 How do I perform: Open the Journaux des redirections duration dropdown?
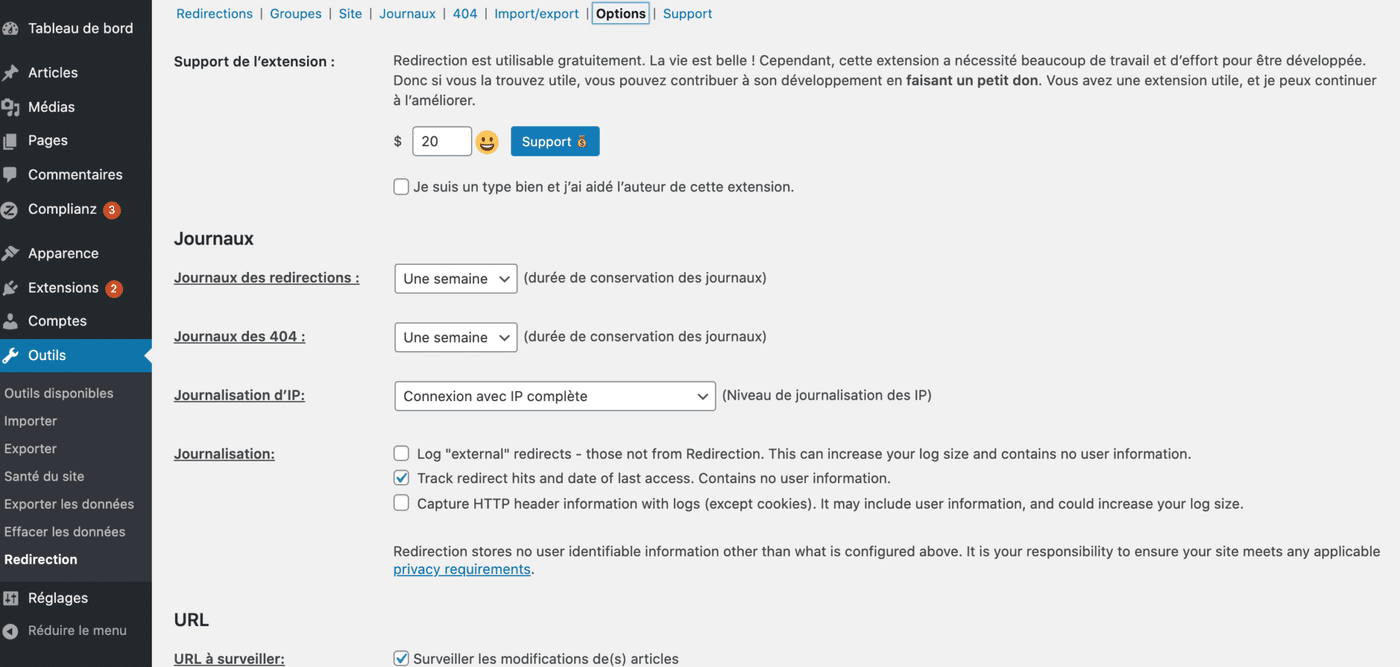point(455,278)
